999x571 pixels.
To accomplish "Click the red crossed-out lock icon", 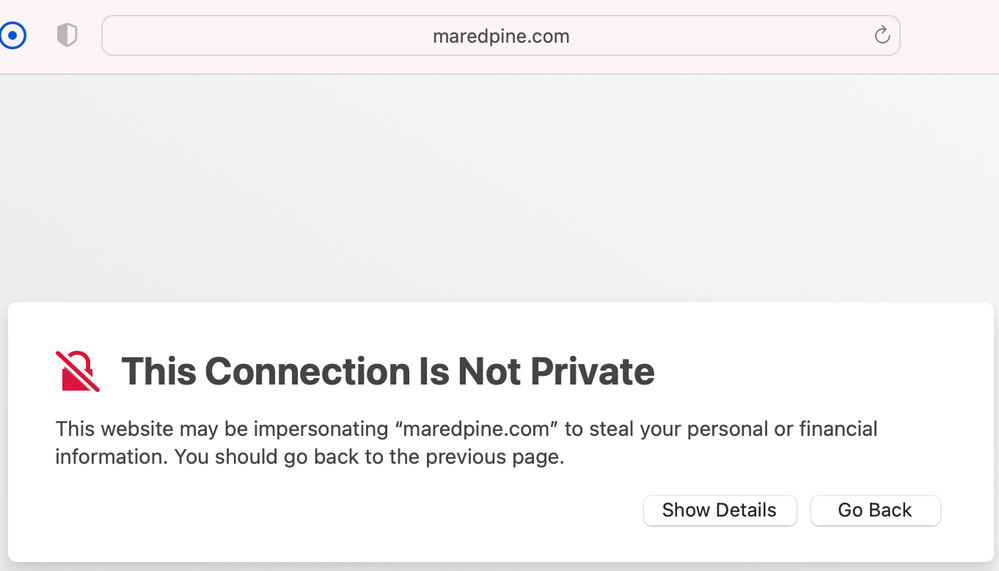I will coord(77,371).
